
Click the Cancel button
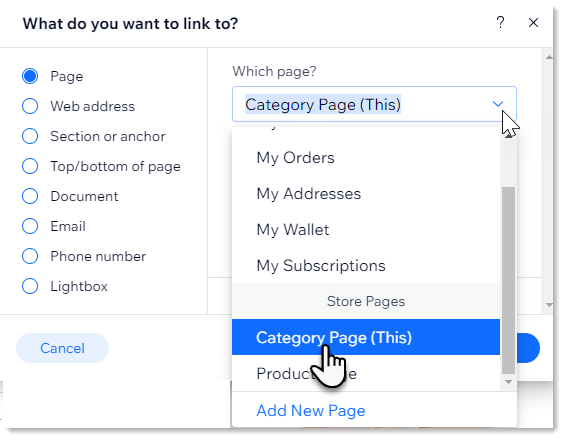[x=62, y=348]
